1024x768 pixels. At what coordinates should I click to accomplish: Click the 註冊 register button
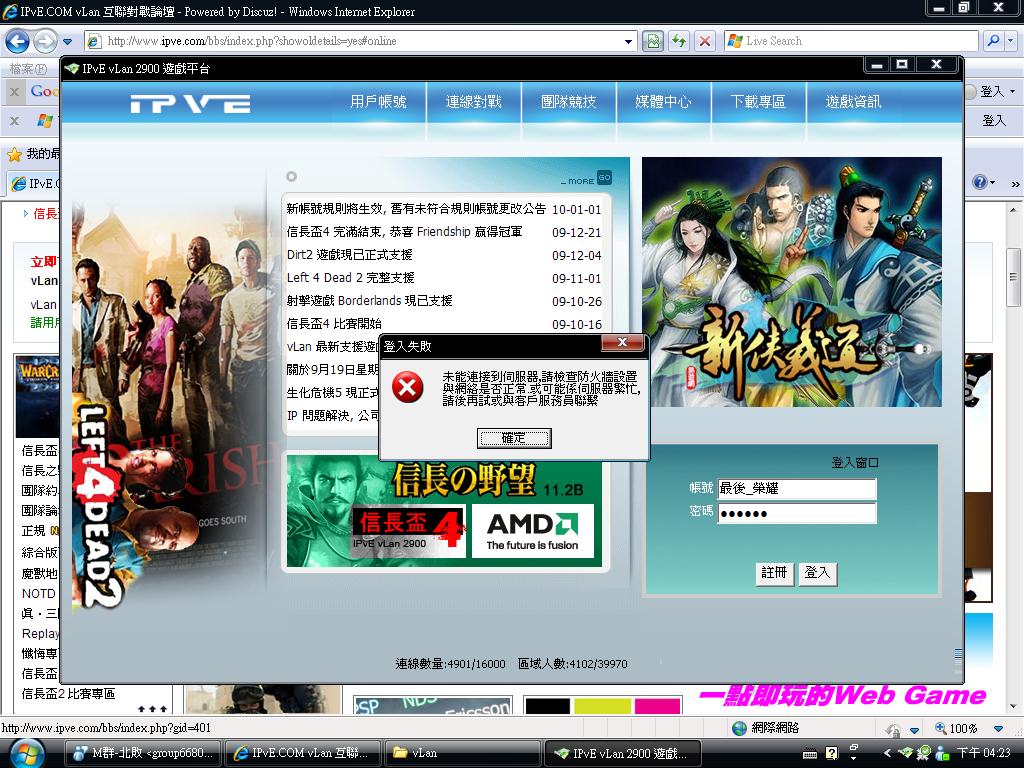[775, 573]
